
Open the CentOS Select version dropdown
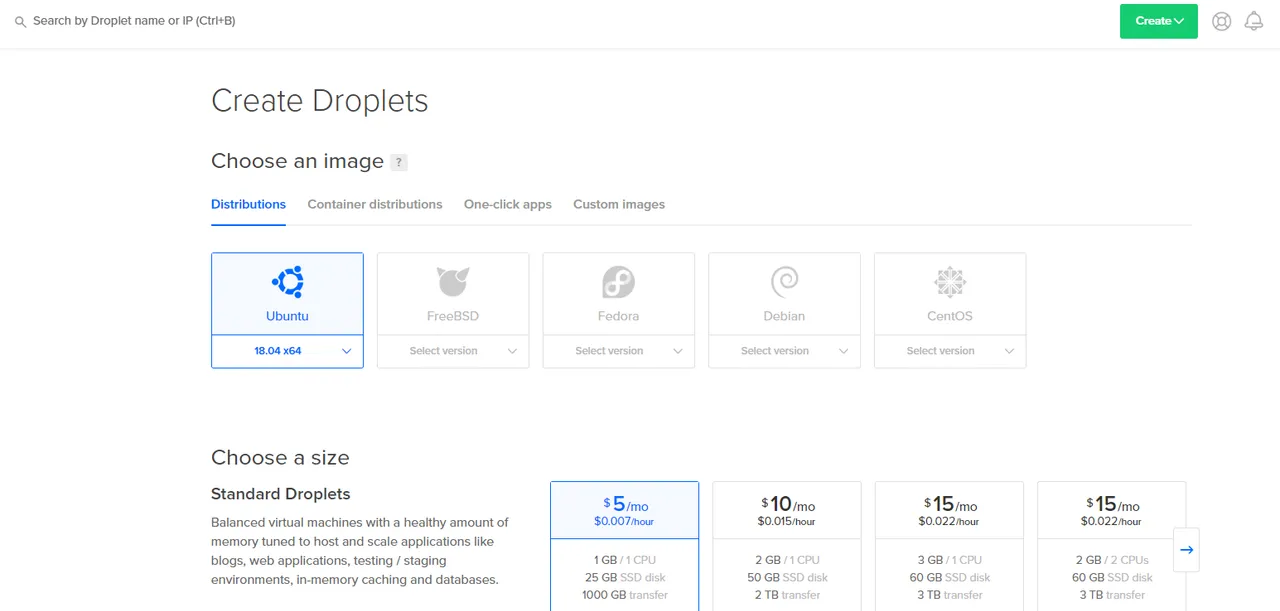(x=950, y=351)
